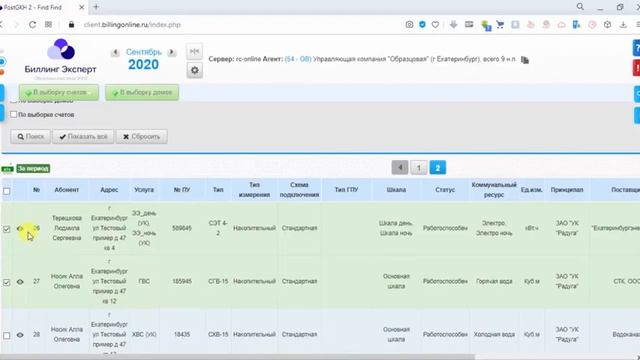Click the 'В выборку счетов' green button
This screenshot has height=360, width=640.
(59, 93)
